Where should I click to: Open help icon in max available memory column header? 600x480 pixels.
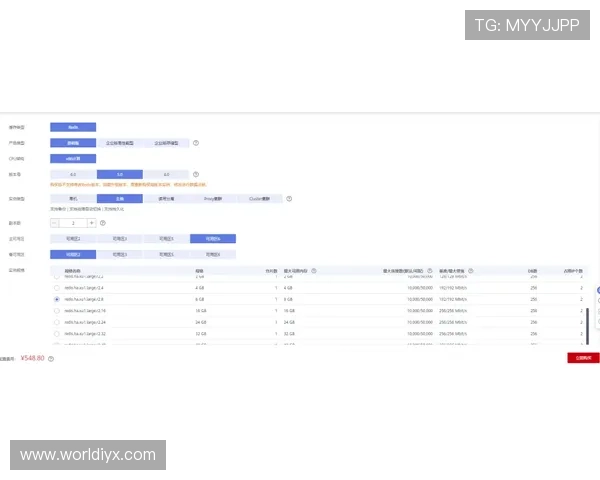[314, 271]
